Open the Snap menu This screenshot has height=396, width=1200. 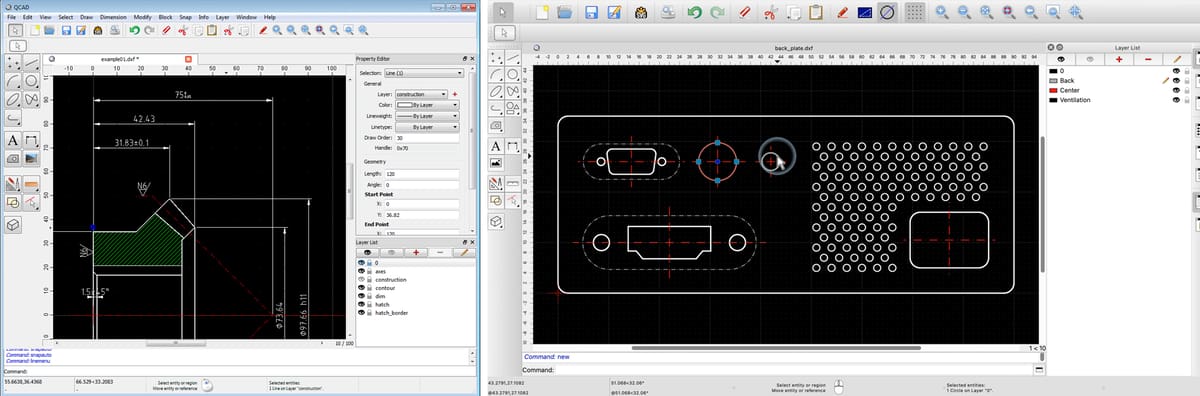pos(185,18)
